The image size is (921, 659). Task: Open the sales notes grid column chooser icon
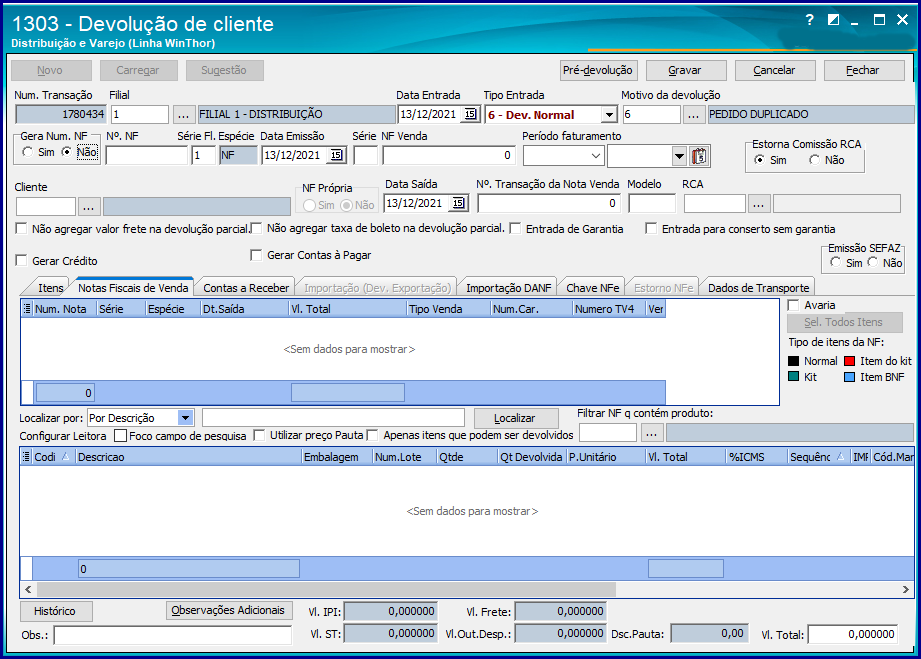pos(26,308)
